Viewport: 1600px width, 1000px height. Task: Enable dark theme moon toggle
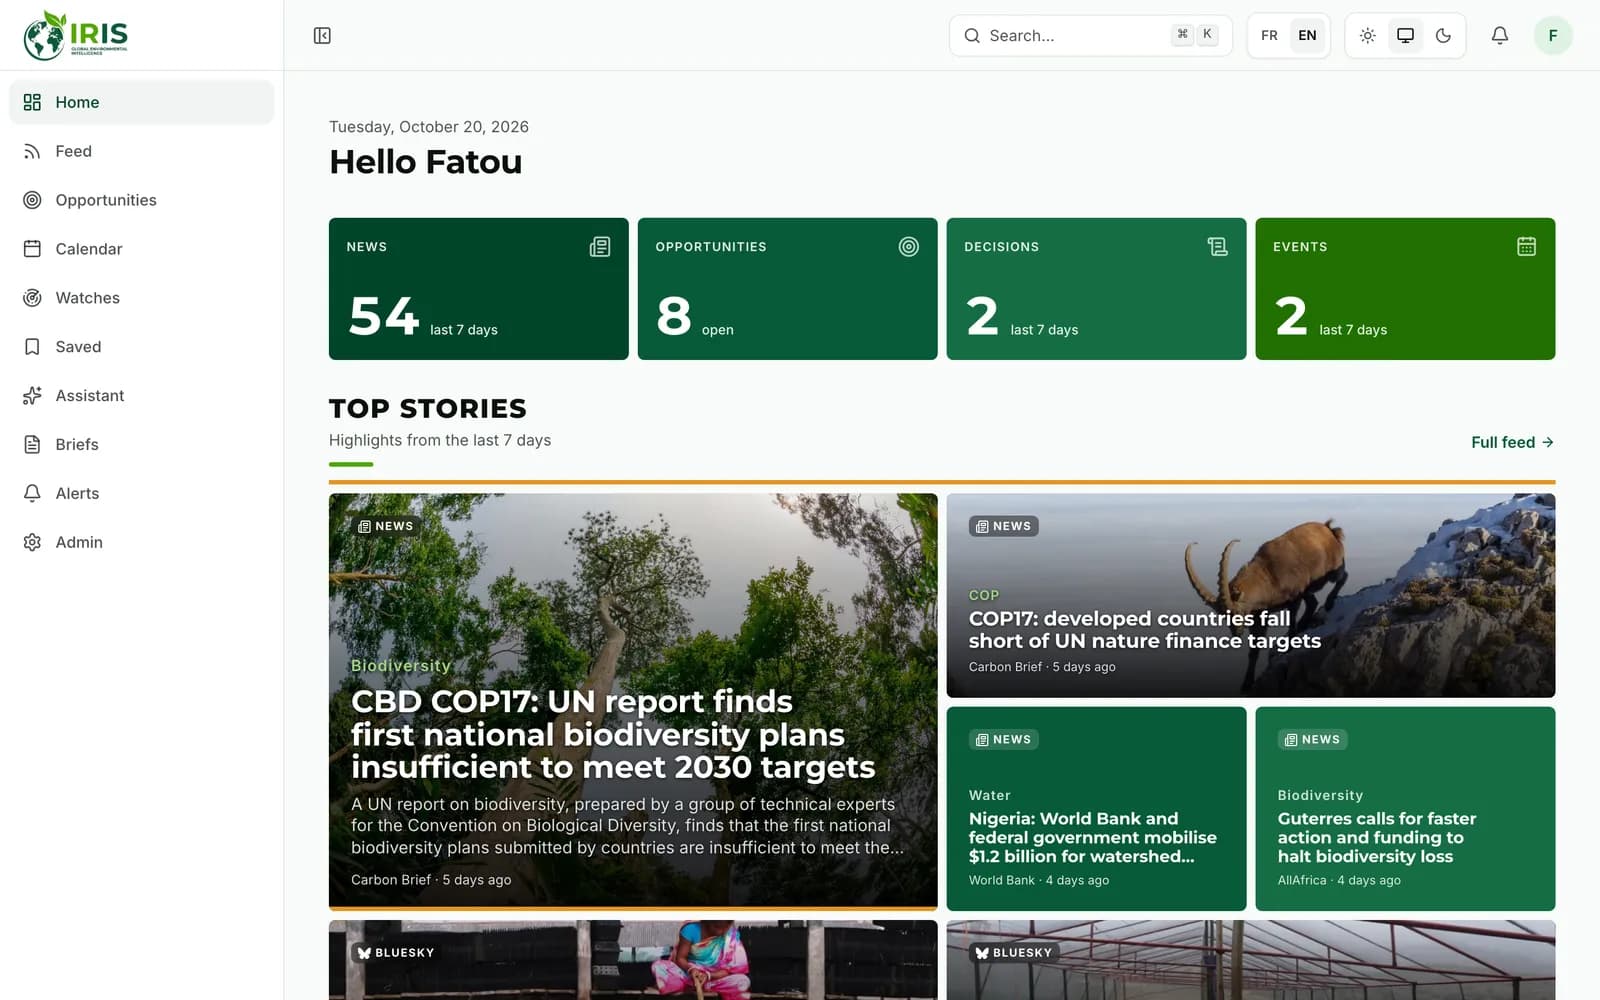point(1443,36)
